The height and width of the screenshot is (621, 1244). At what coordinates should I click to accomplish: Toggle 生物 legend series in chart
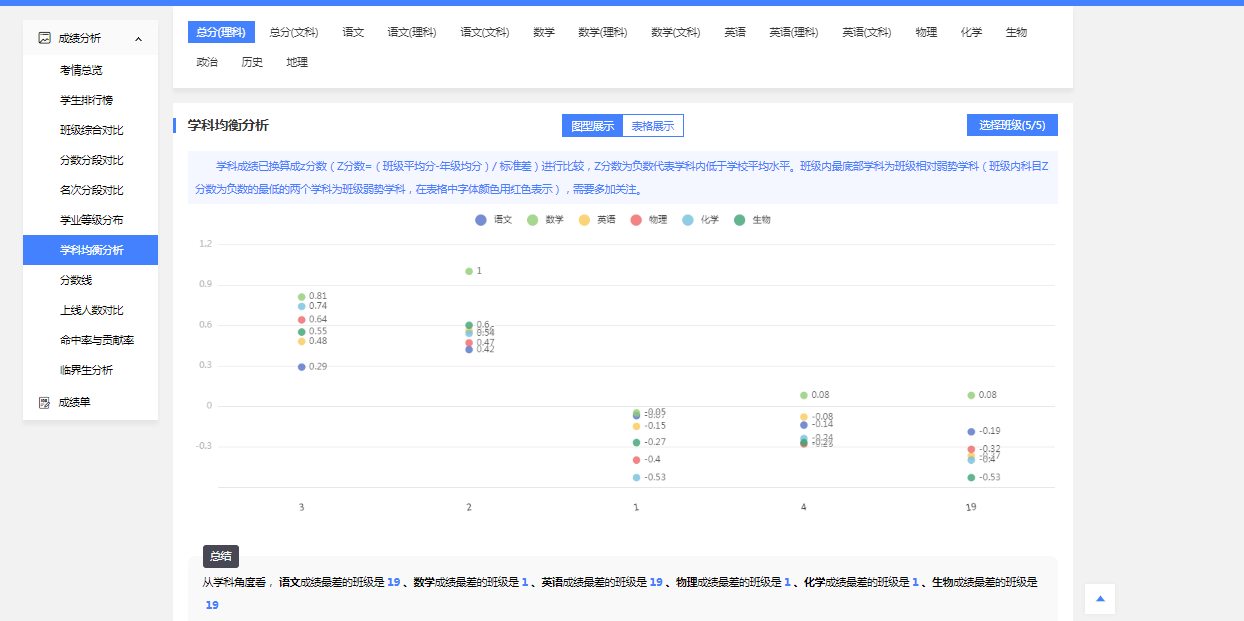click(x=753, y=220)
